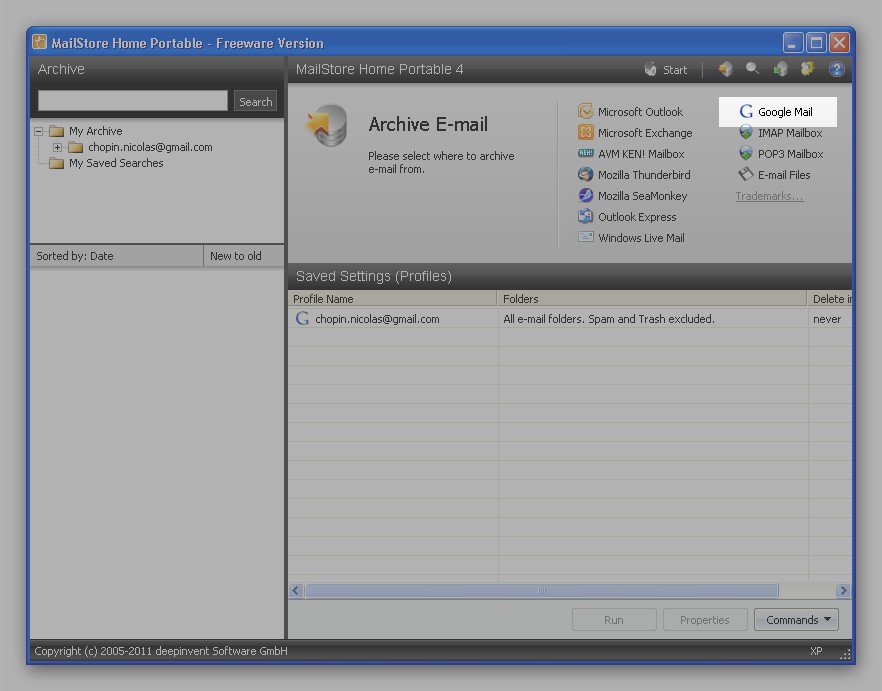Pick AVM KEN! Mailbox source
Viewport: 882px width, 691px height.
(x=631, y=154)
